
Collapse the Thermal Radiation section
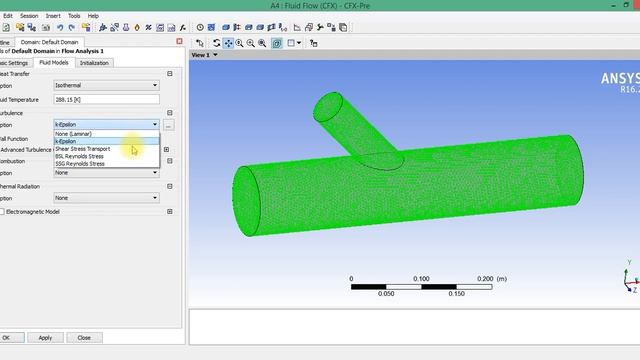[x=170, y=186]
